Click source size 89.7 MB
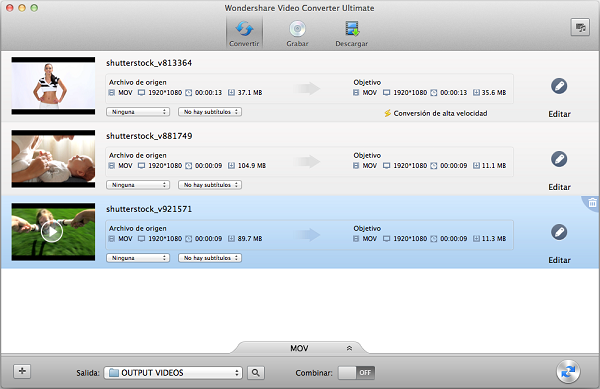Image resolution: width=600 pixels, height=389 pixels. point(250,239)
